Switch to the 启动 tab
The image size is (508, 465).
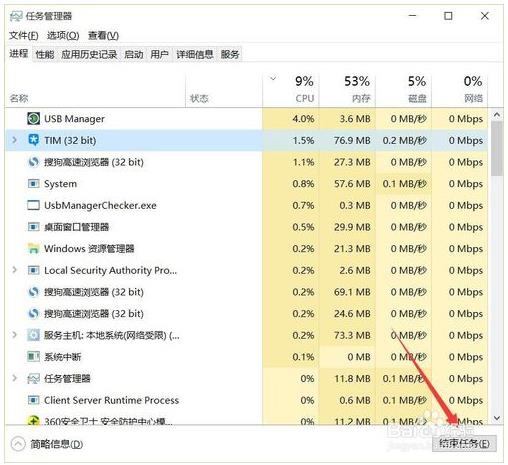(133, 54)
